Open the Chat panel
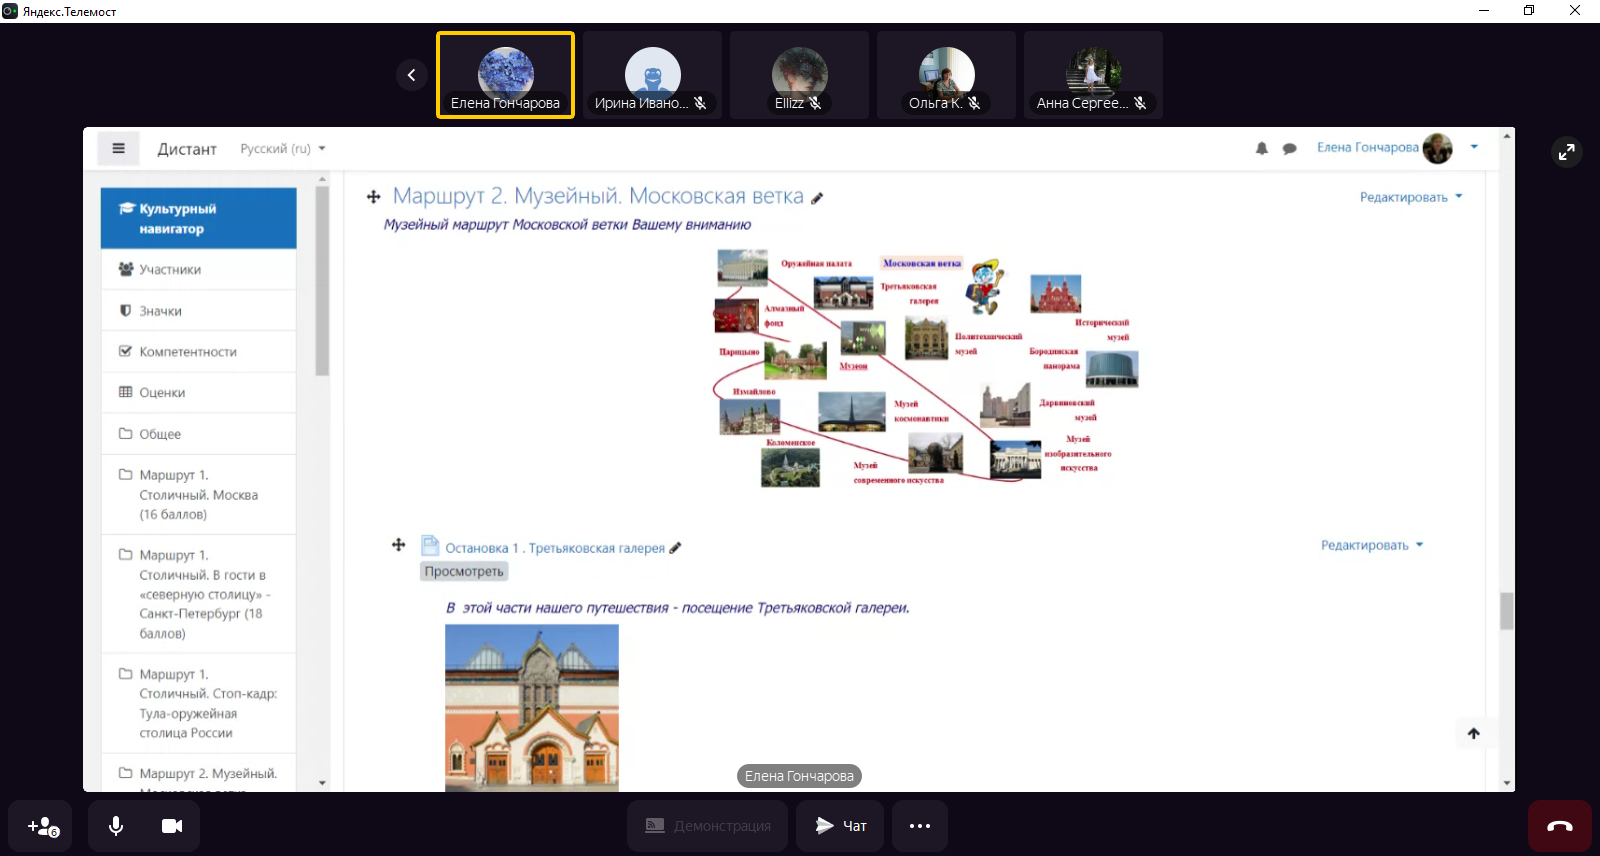The image size is (1600, 856). click(840, 826)
